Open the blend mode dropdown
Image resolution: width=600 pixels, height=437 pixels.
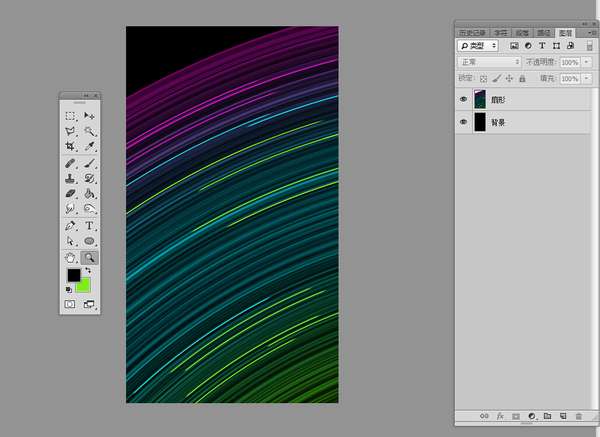(489, 62)
